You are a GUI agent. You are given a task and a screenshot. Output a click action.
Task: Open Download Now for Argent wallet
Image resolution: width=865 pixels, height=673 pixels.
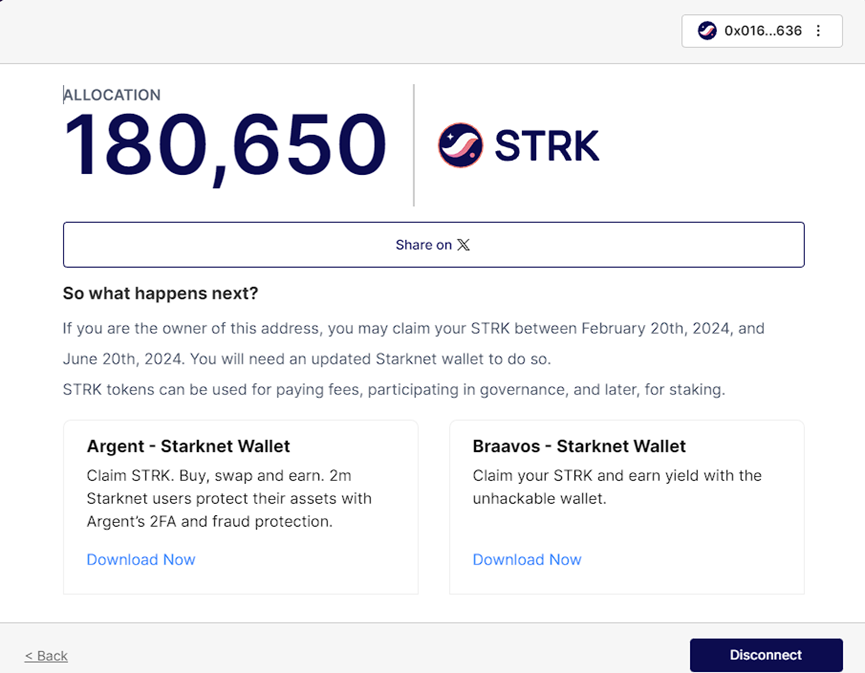(141, 559)
